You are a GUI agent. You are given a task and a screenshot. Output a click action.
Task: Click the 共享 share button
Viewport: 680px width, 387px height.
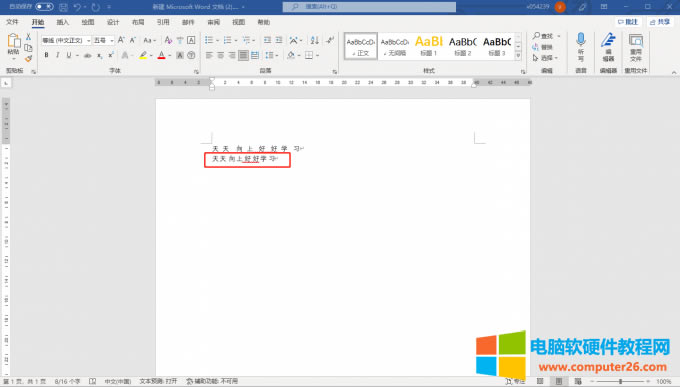660,22
